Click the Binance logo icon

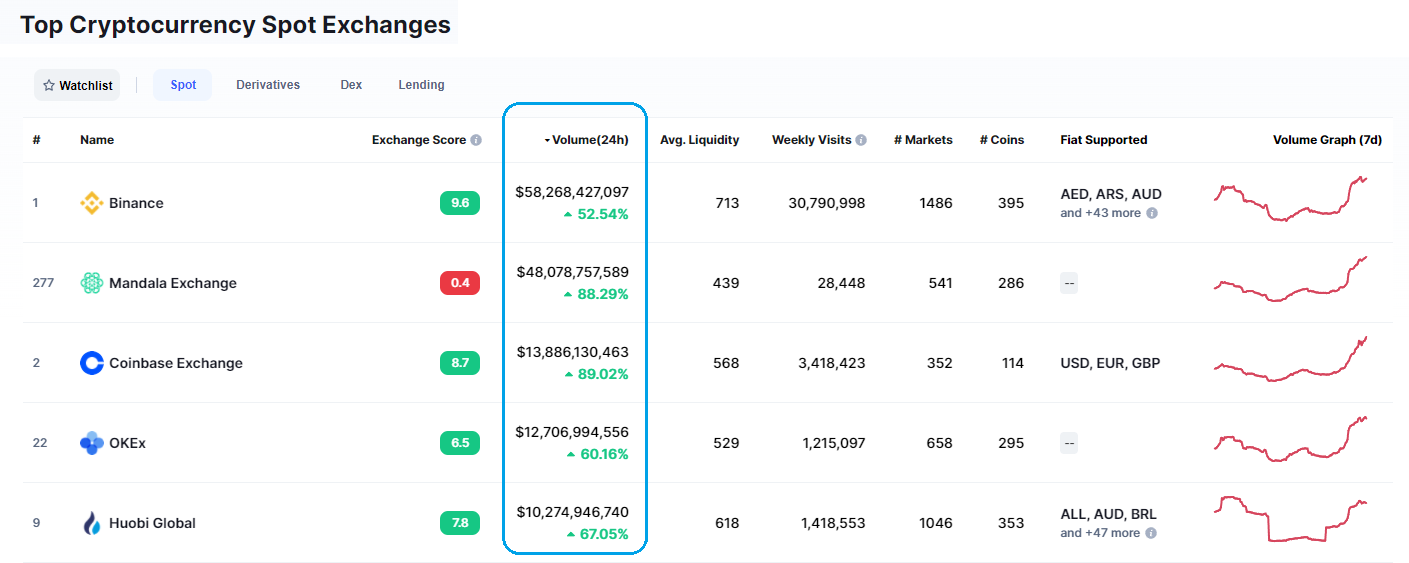91,203
